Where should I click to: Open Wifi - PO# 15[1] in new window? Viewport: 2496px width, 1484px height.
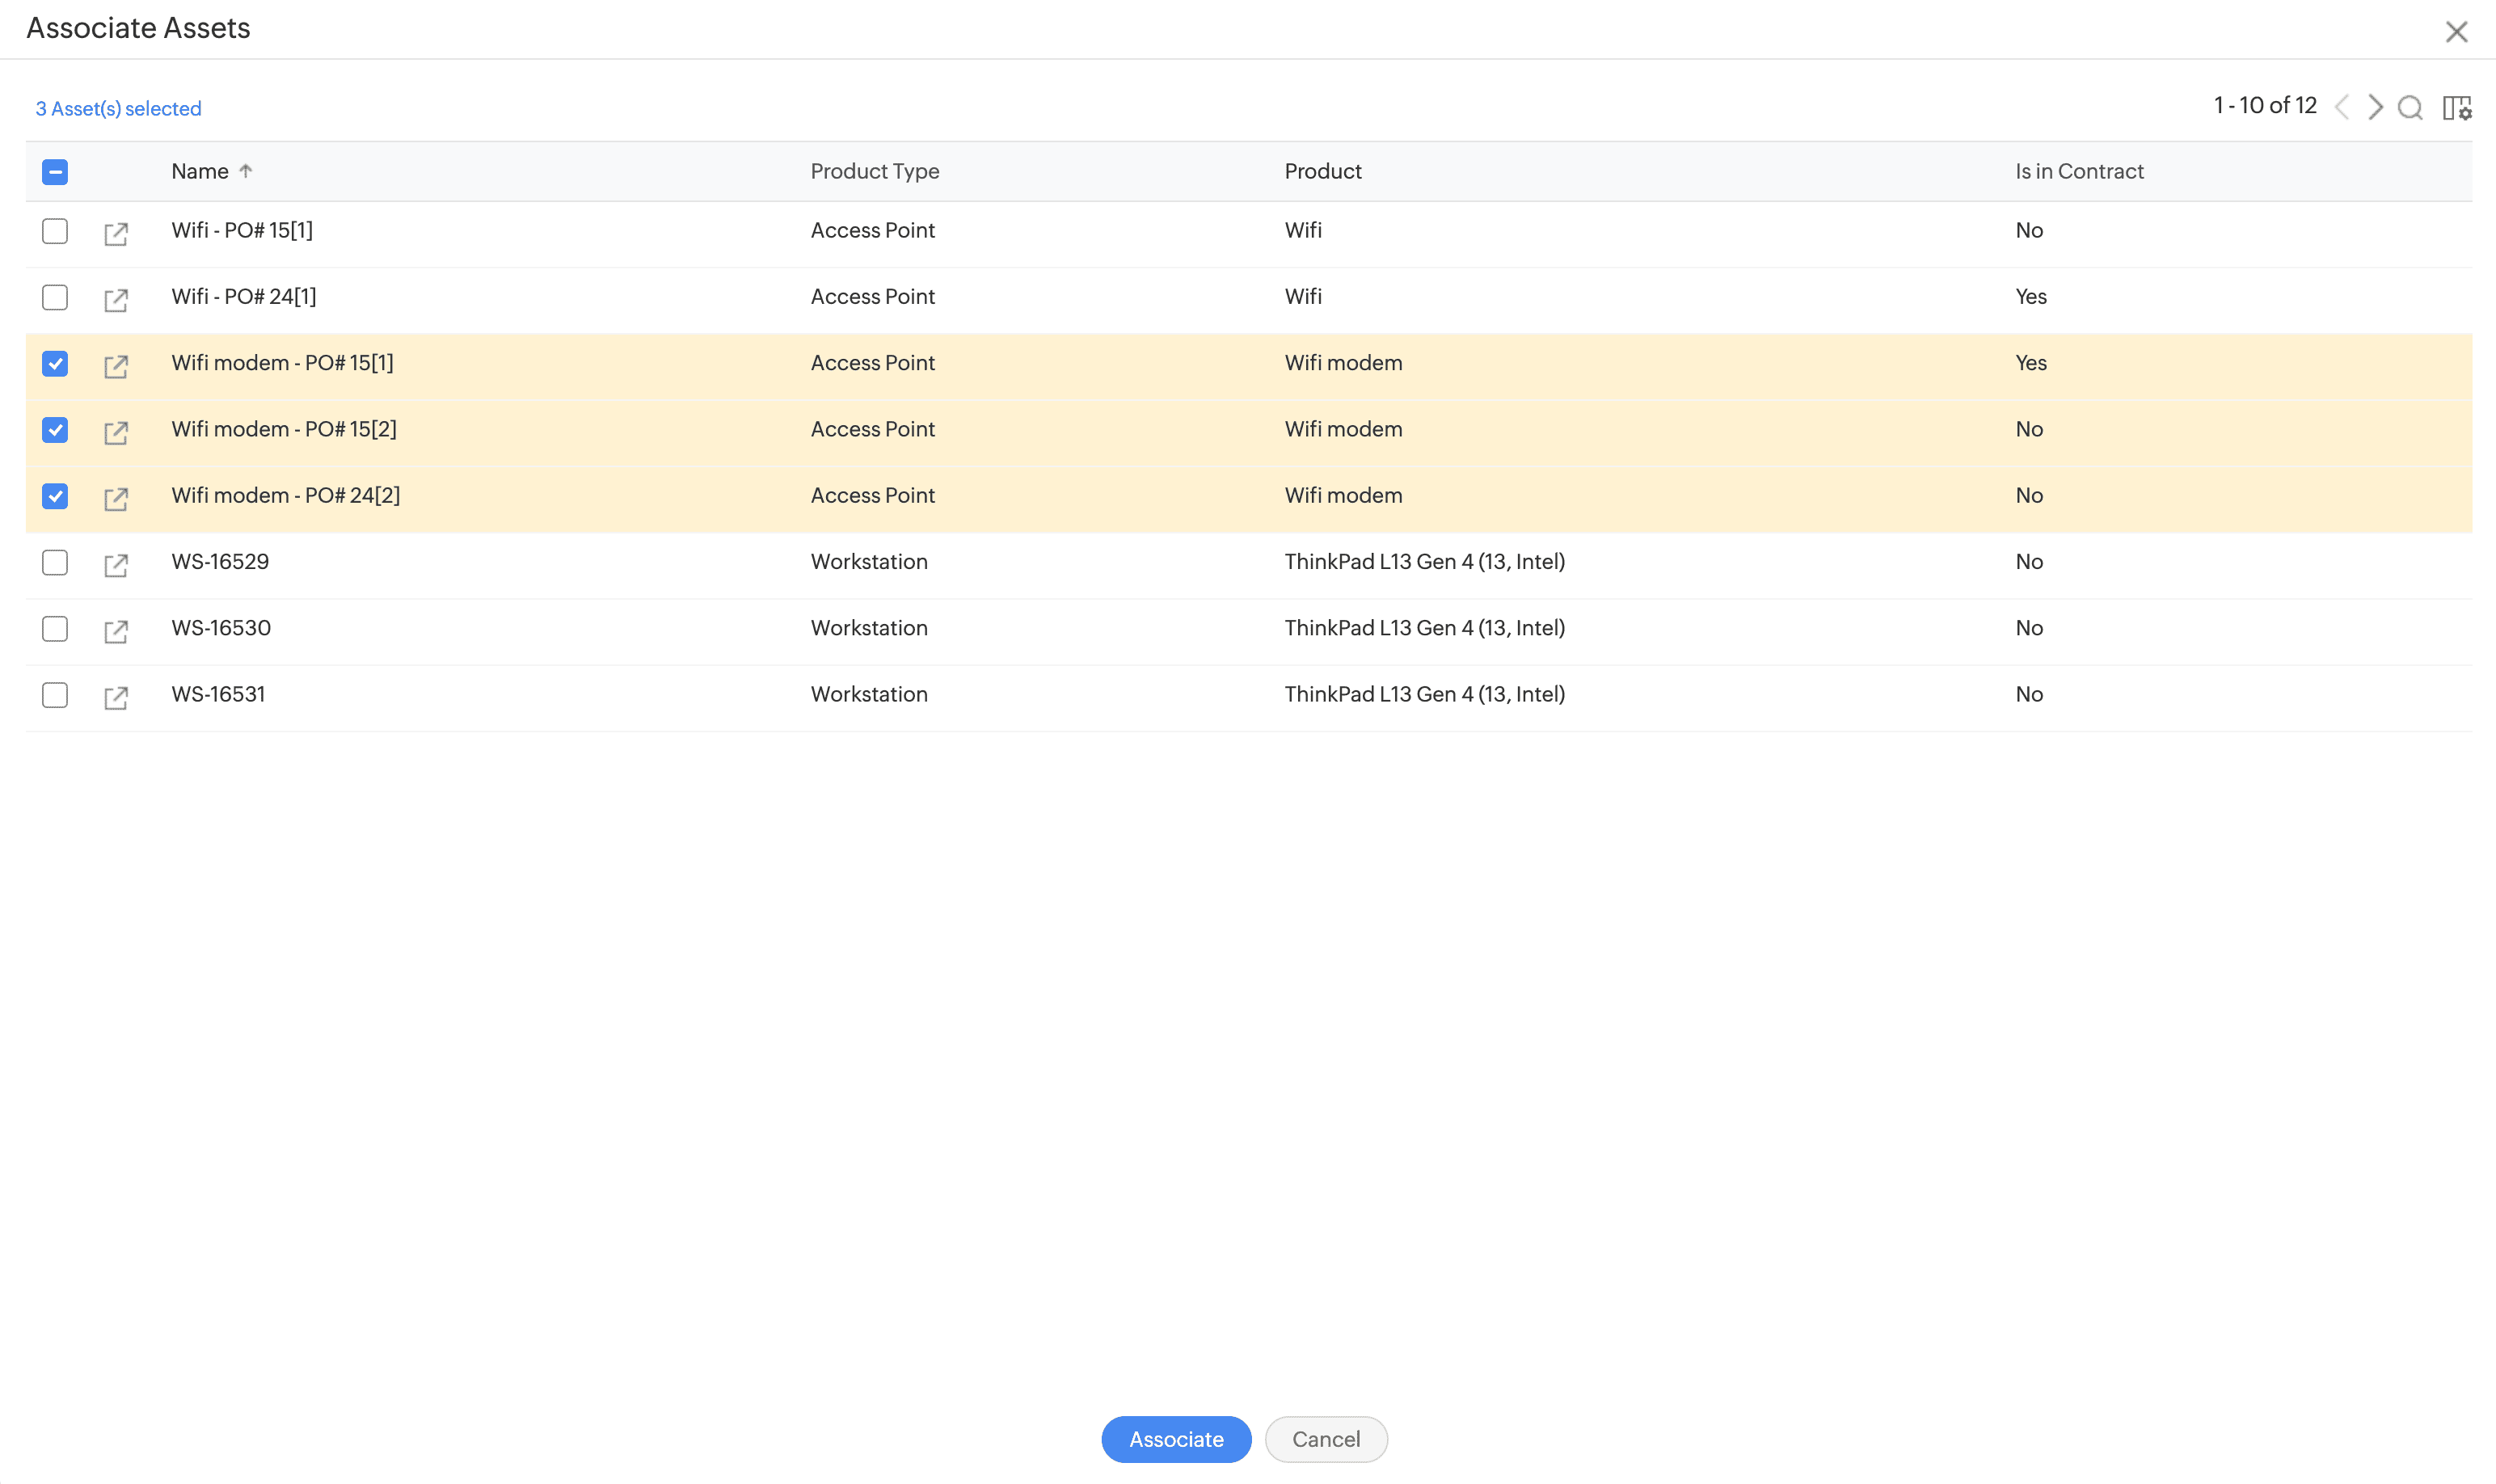tap(116, 233)
